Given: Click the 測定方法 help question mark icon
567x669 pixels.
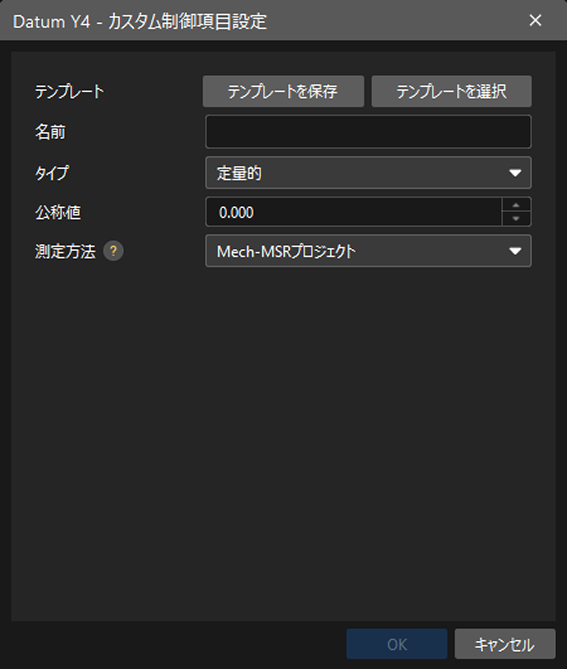Looking at the screenshot, I should pyautogui.click(x=113, y=251).
